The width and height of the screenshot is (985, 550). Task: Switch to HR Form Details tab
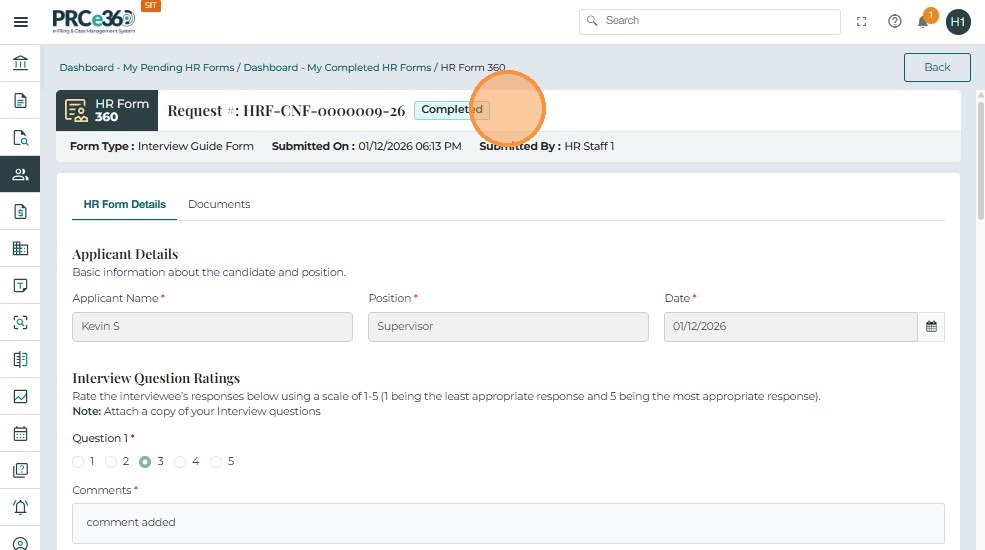tap(124, 204)
